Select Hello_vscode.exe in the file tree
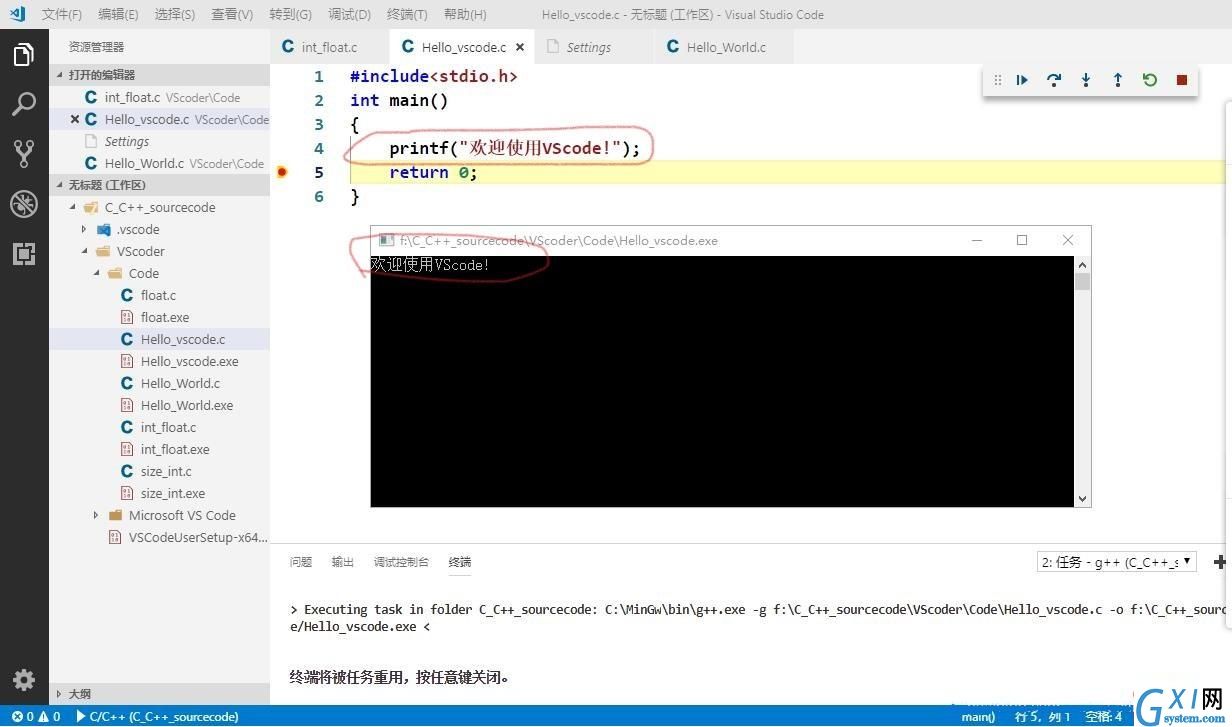This screenshot has height=727, width=1232. pos(189,361)
